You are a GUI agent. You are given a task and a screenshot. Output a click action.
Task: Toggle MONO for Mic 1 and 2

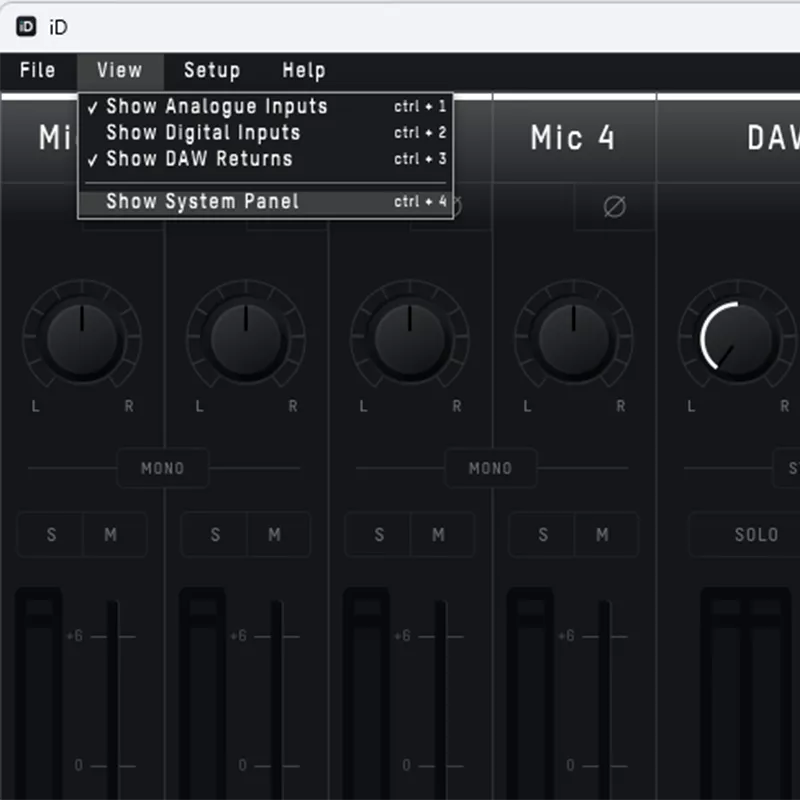pos(163,468)
